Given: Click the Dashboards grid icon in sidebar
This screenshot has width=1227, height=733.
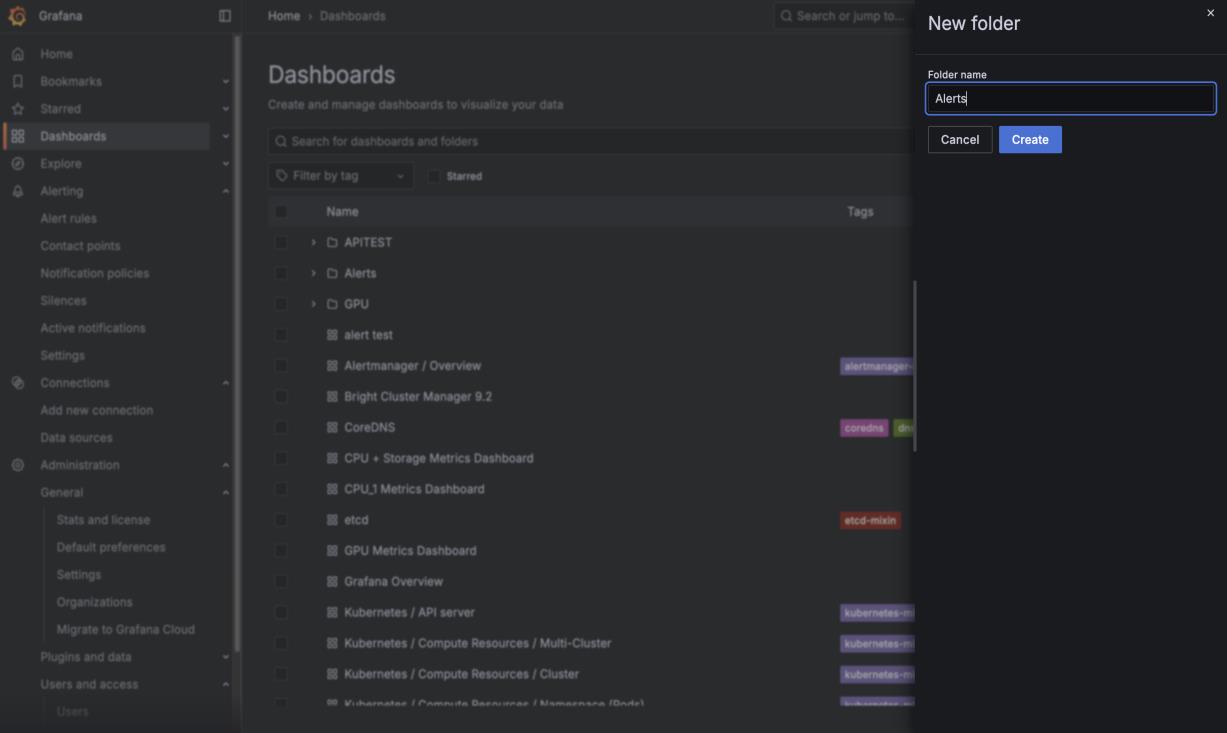Looking at the screenshot, I should click(17, 136).
